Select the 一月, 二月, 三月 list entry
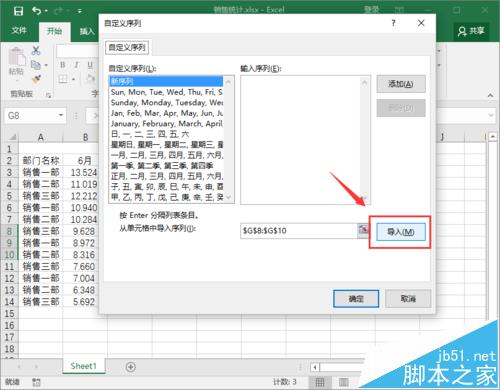500x390 pixels. 166,155
